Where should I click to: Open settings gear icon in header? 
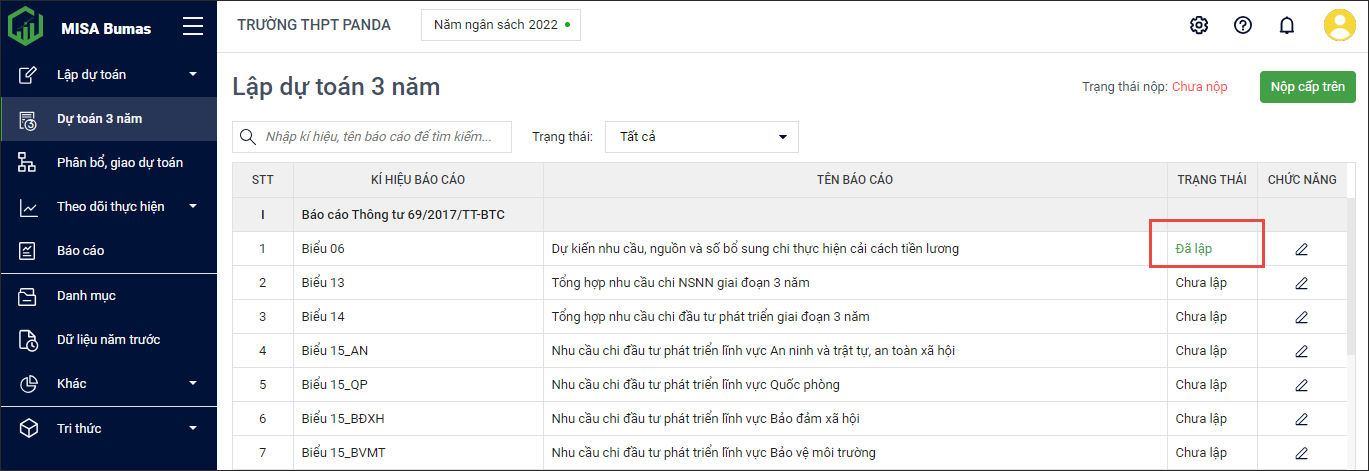tap(1199, 26)
